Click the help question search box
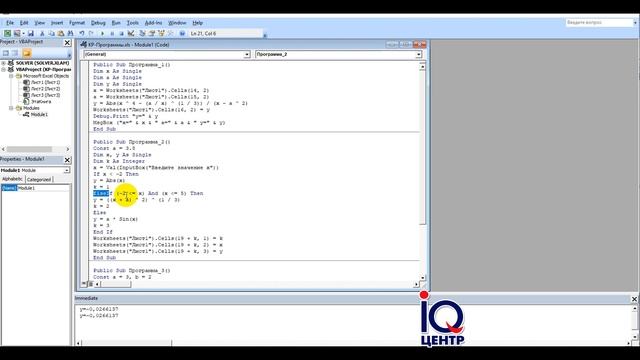This screenshot has width=640, height=360. (599, 23)
